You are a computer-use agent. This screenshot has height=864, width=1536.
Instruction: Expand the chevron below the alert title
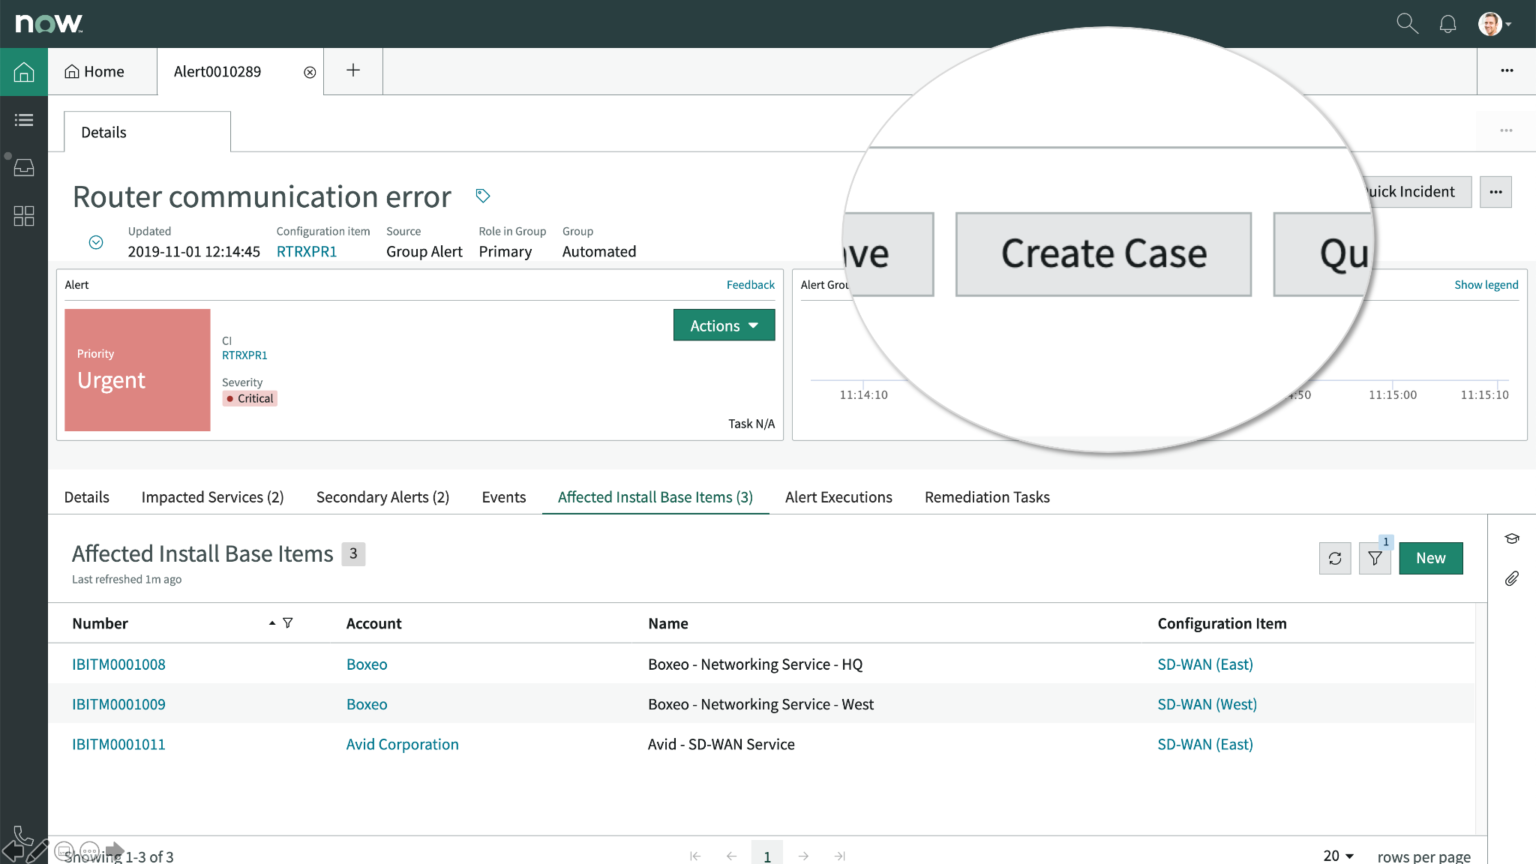point(95,241)
